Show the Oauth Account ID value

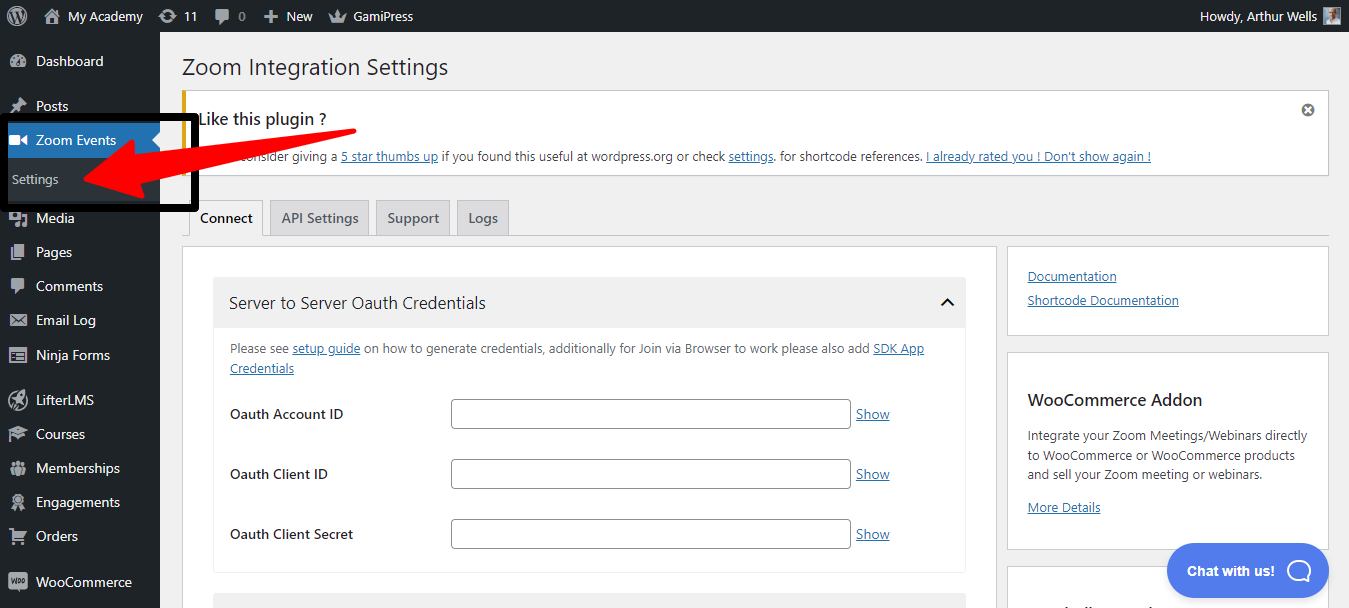[872, 414]
